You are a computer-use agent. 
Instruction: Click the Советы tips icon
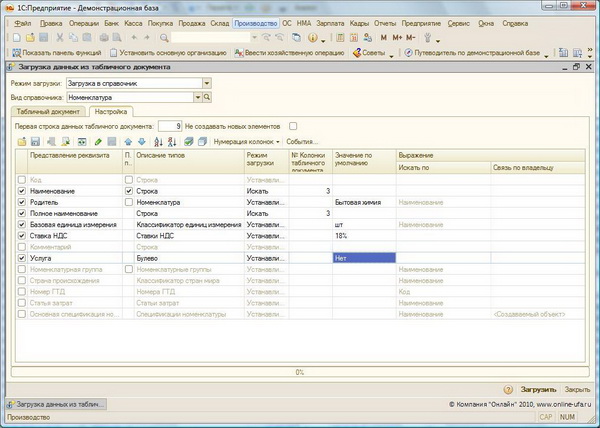(357, 53)
